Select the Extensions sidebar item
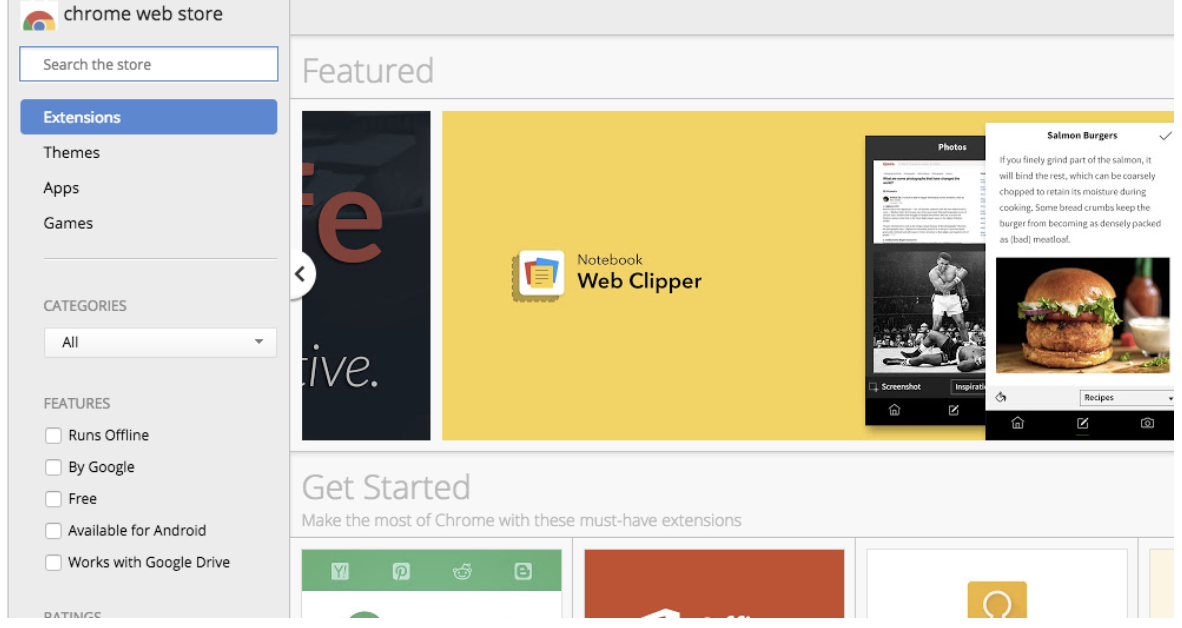The height and width of the screenshot is (628, 1182). 149,117
